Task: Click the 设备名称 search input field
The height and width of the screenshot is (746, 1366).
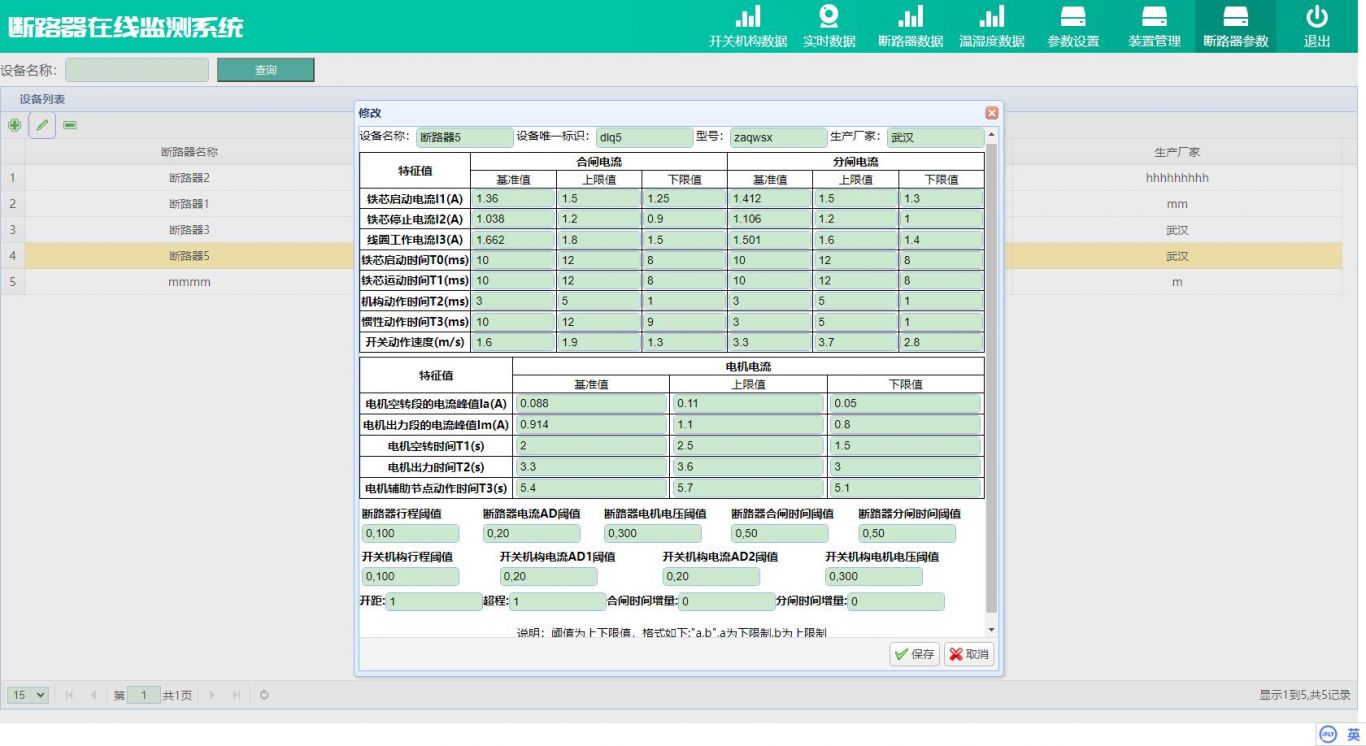Action: [137, 70]
